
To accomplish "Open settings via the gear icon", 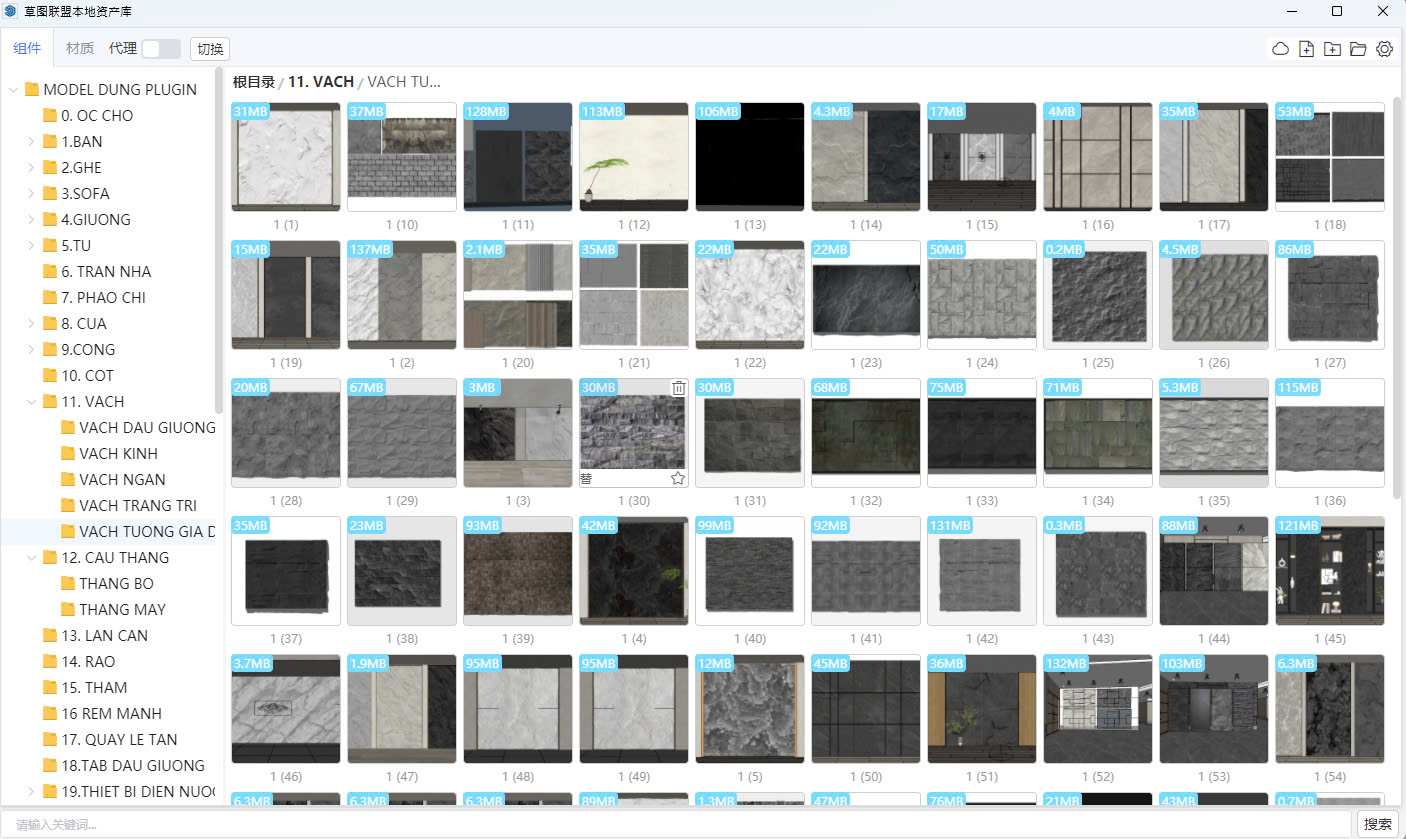I will (1384, 49).
